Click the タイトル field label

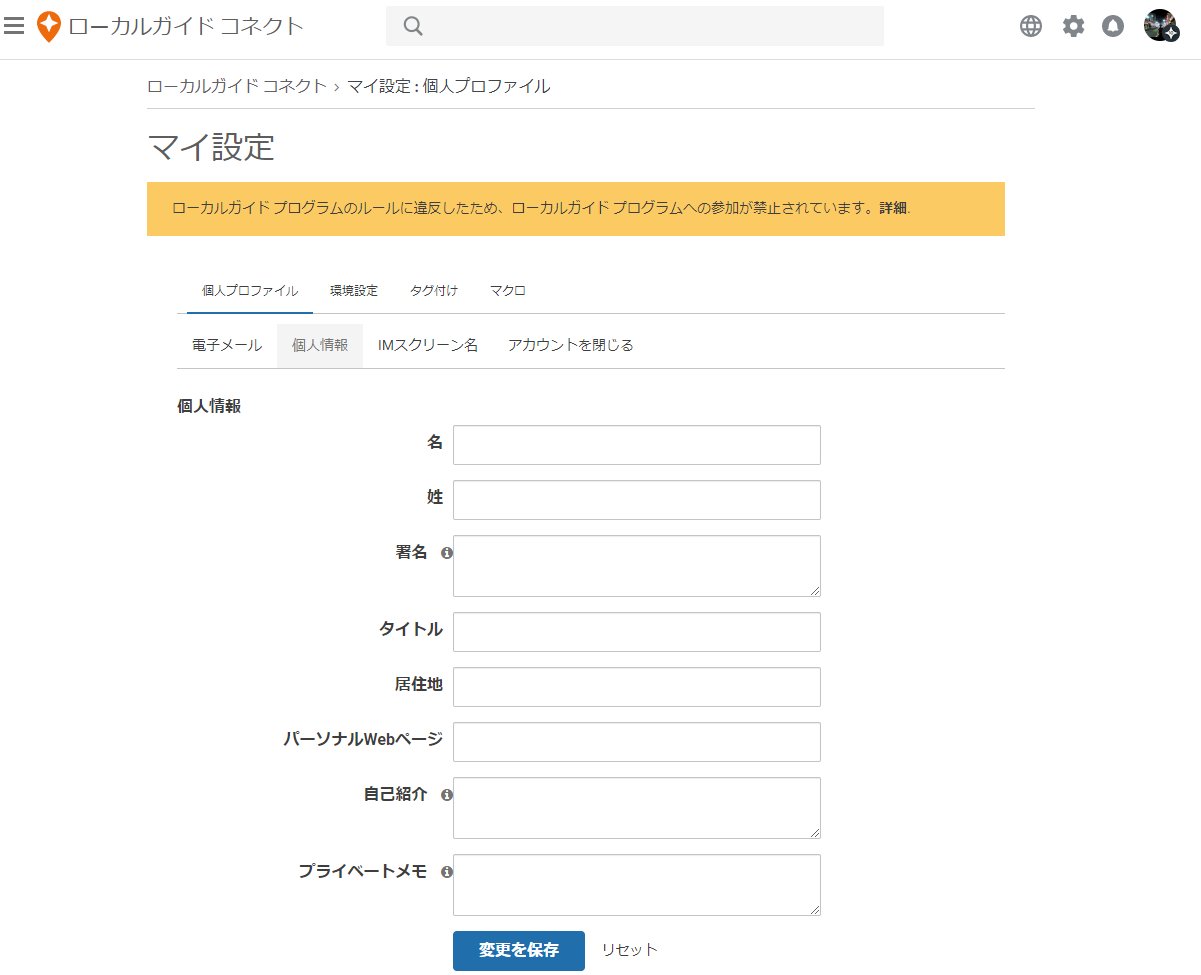[411, 629]
